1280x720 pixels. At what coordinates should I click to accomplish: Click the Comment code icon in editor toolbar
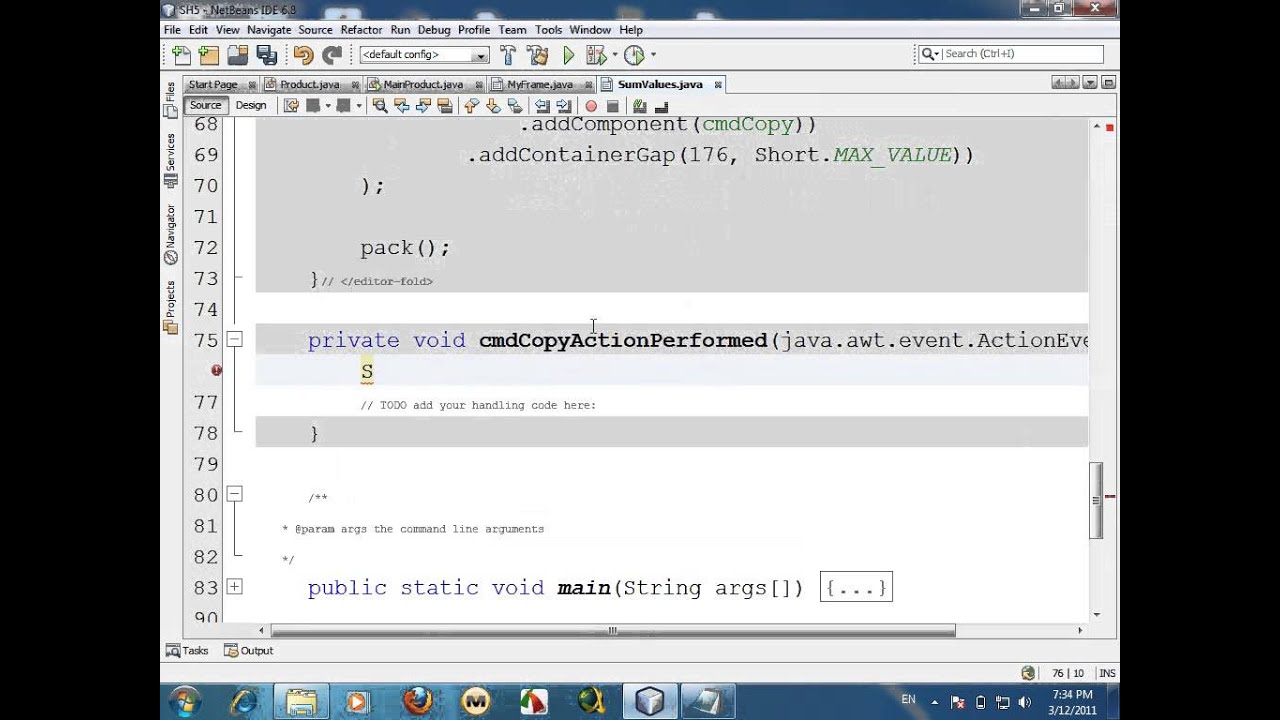[x=640, y=106]
